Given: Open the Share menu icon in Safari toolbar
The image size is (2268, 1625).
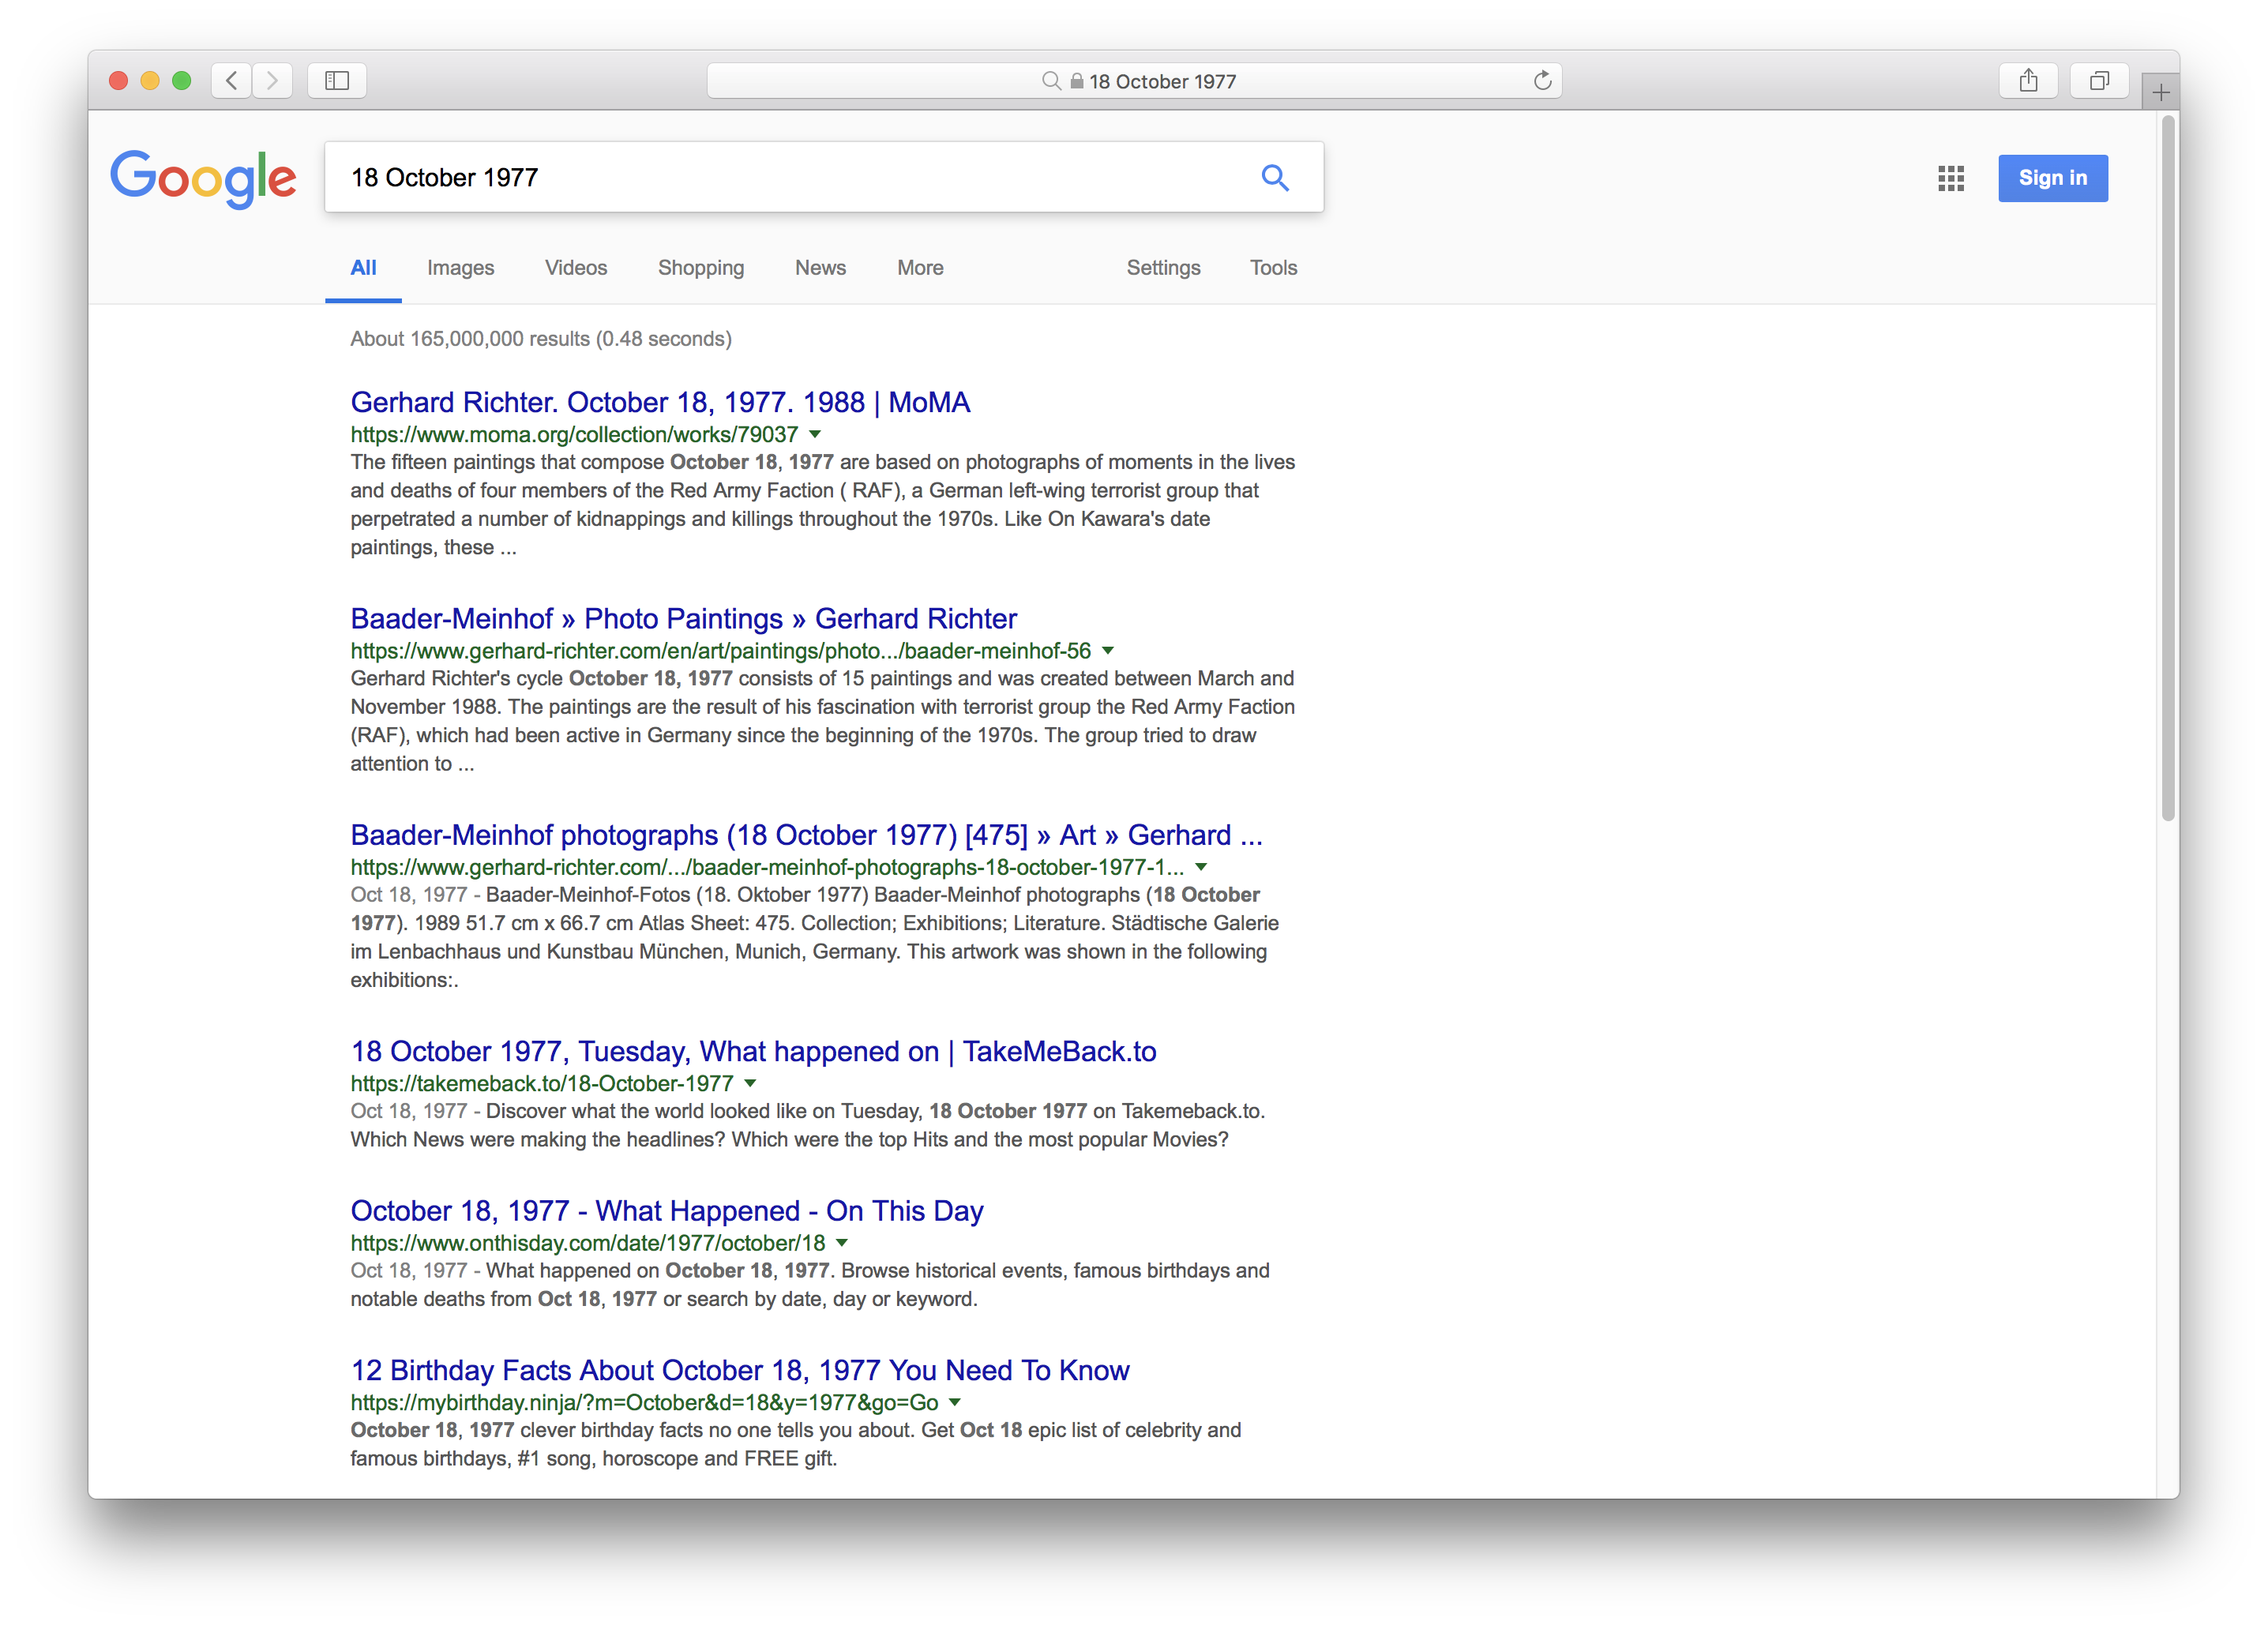Looking at the screenshot, I should (2028, 80).
